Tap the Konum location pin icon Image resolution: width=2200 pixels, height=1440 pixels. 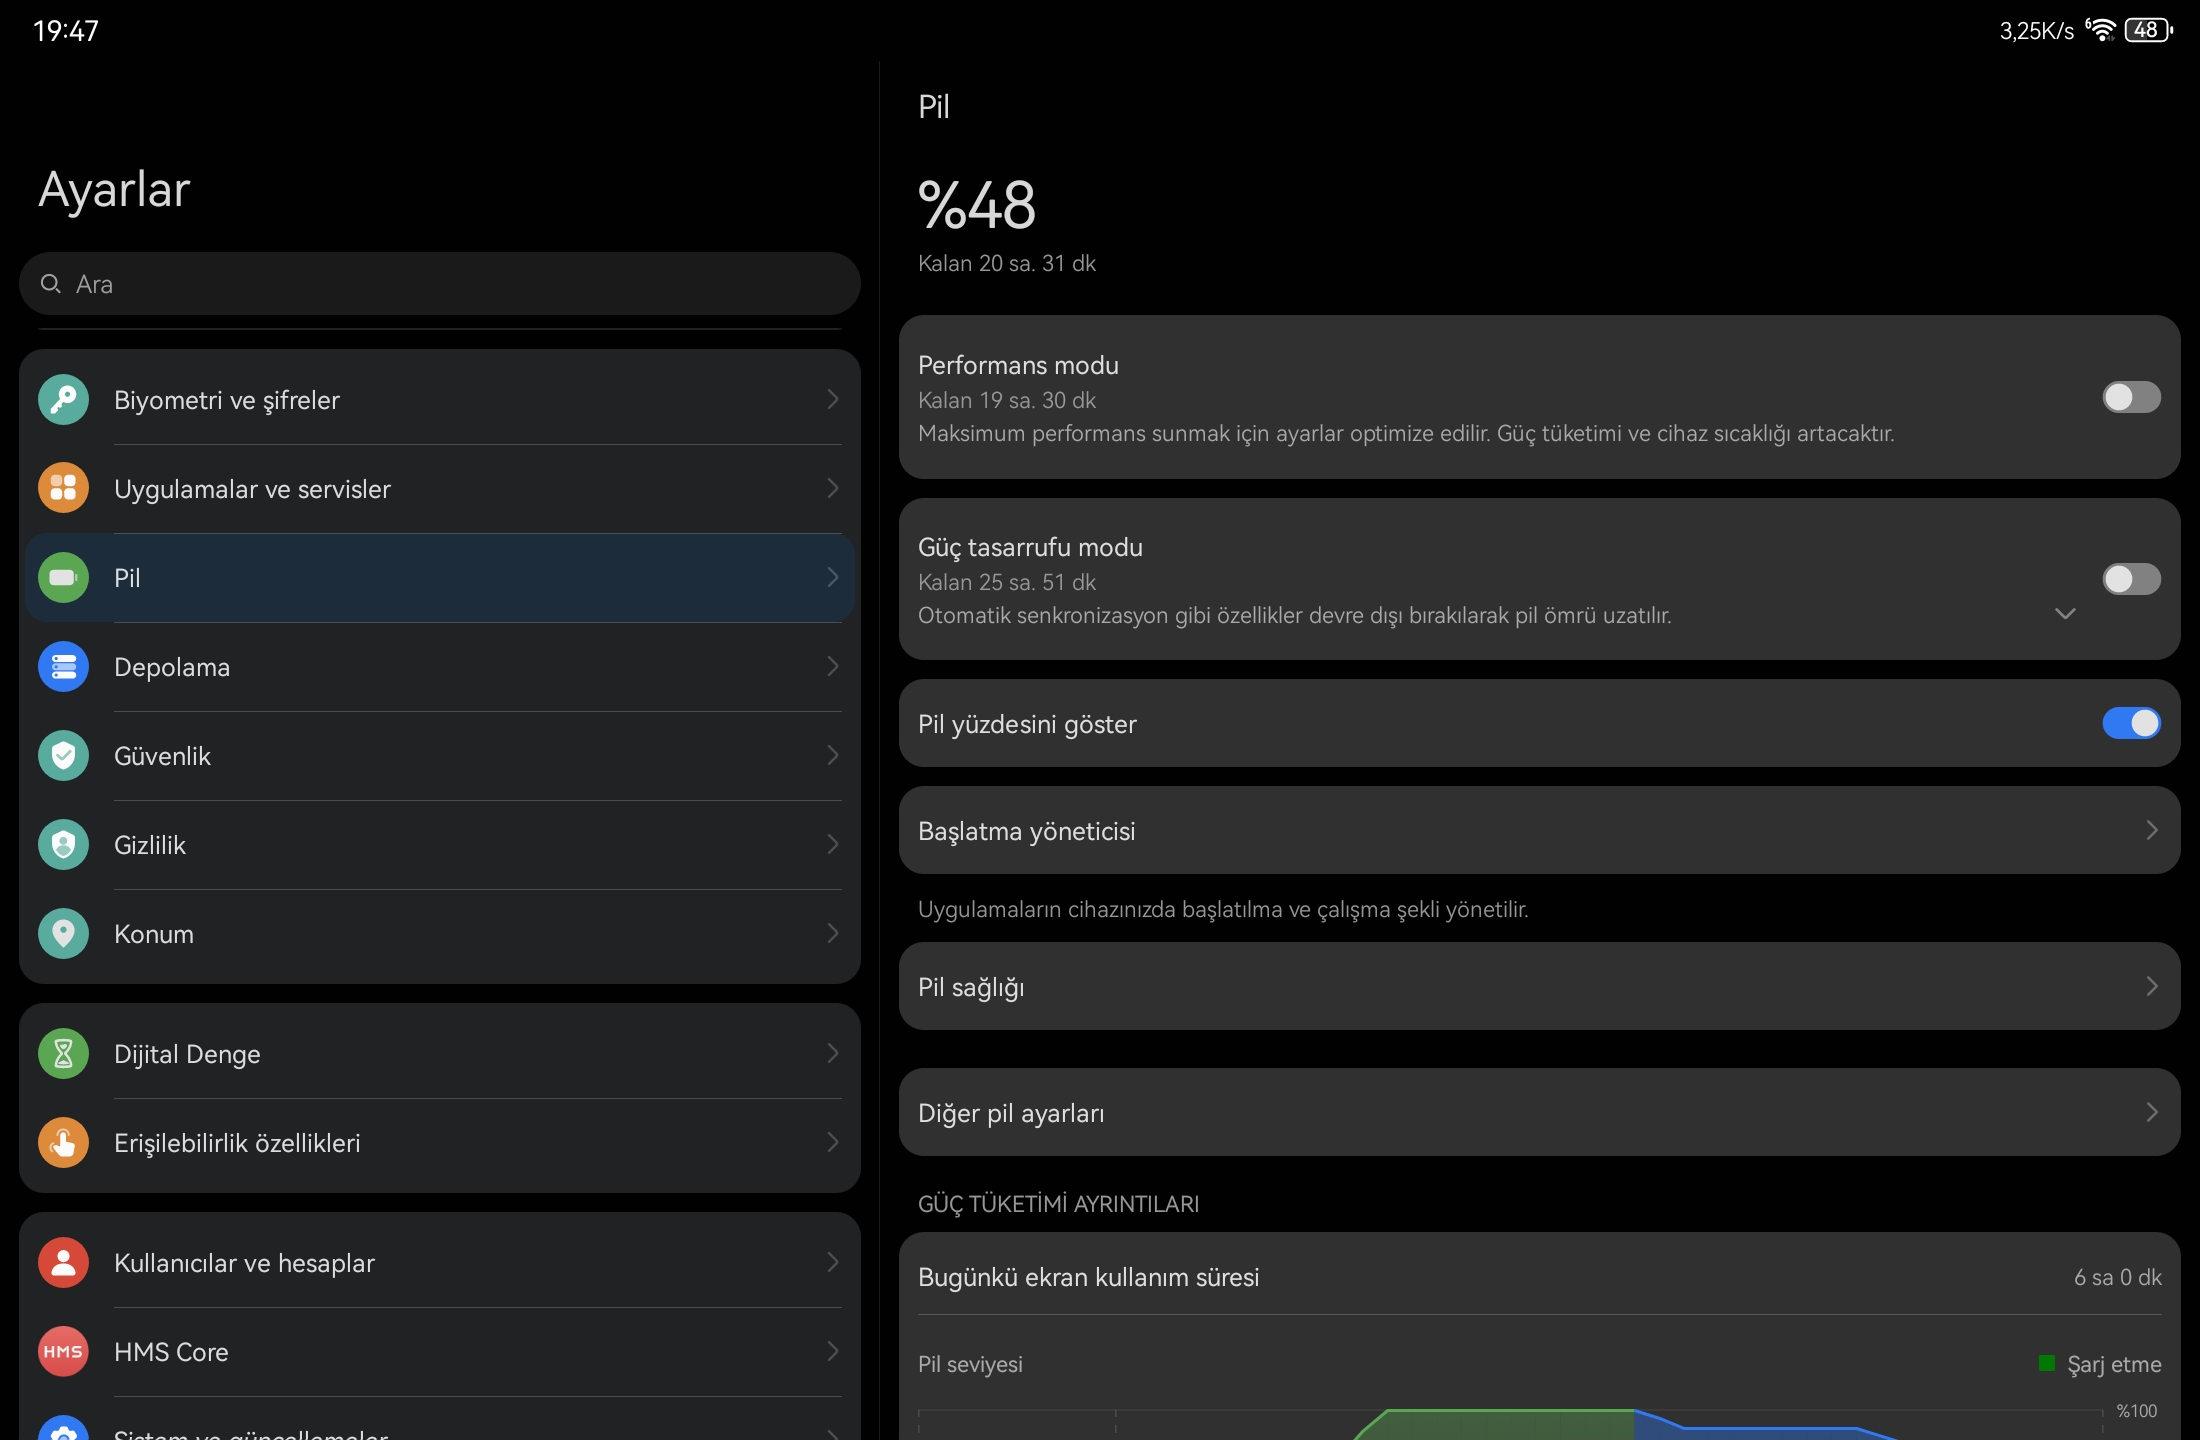63,934
